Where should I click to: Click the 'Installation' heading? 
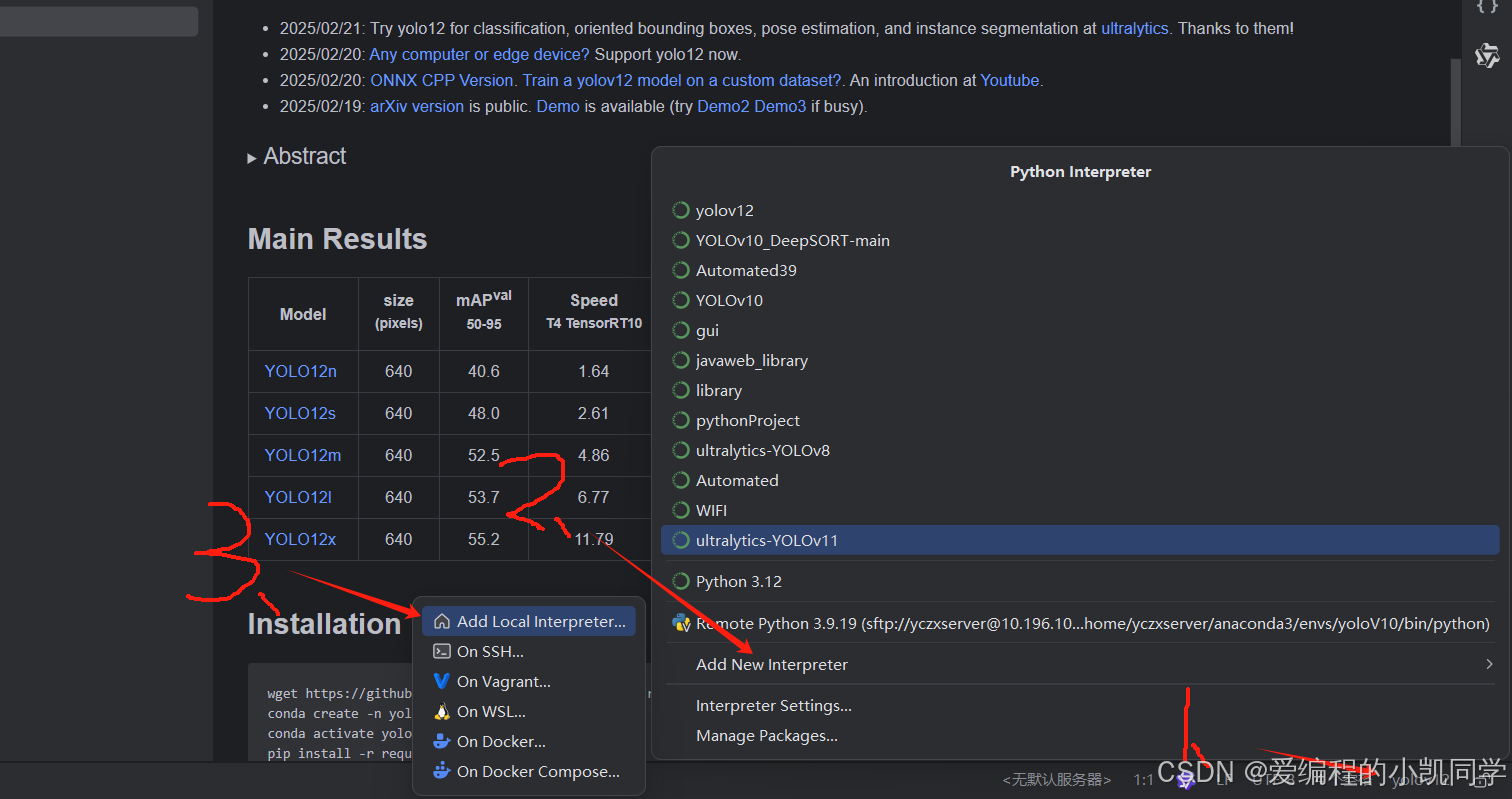pyautogui.click(x=324, y=624)
